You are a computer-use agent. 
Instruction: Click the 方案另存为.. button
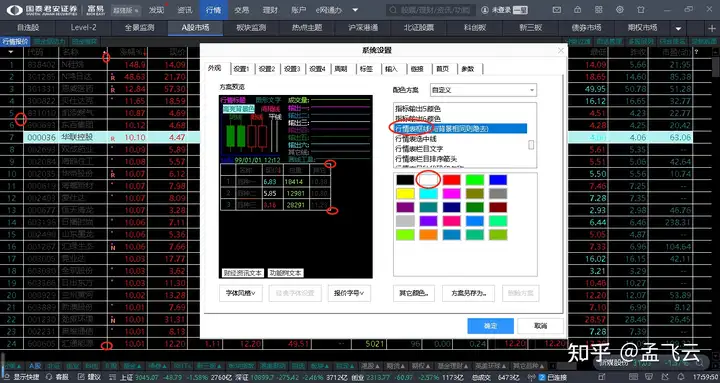tap(468, 293)
